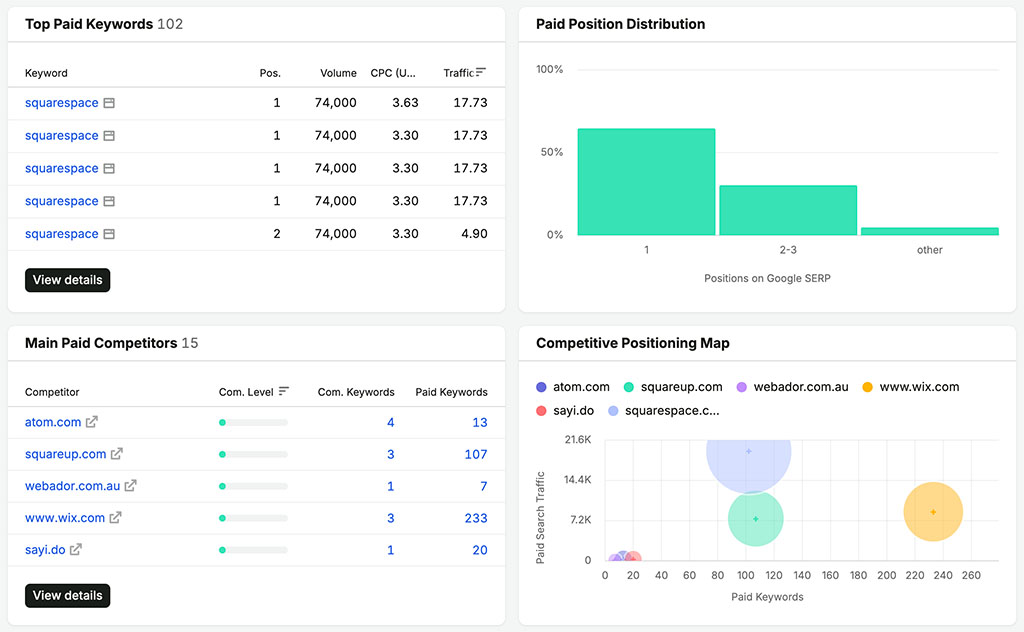Click the Com. Keywords column header

[x=356, y=392]
